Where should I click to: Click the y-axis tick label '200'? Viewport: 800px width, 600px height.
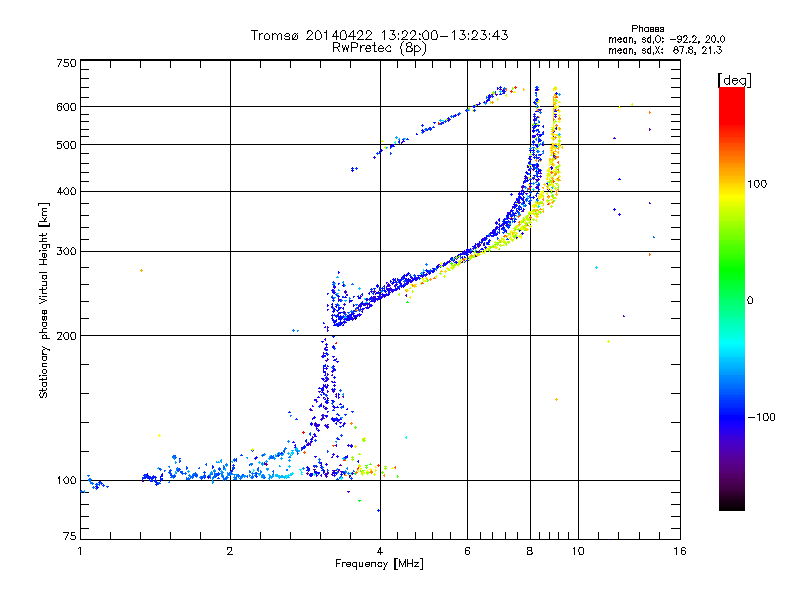[x=66, y=336]
